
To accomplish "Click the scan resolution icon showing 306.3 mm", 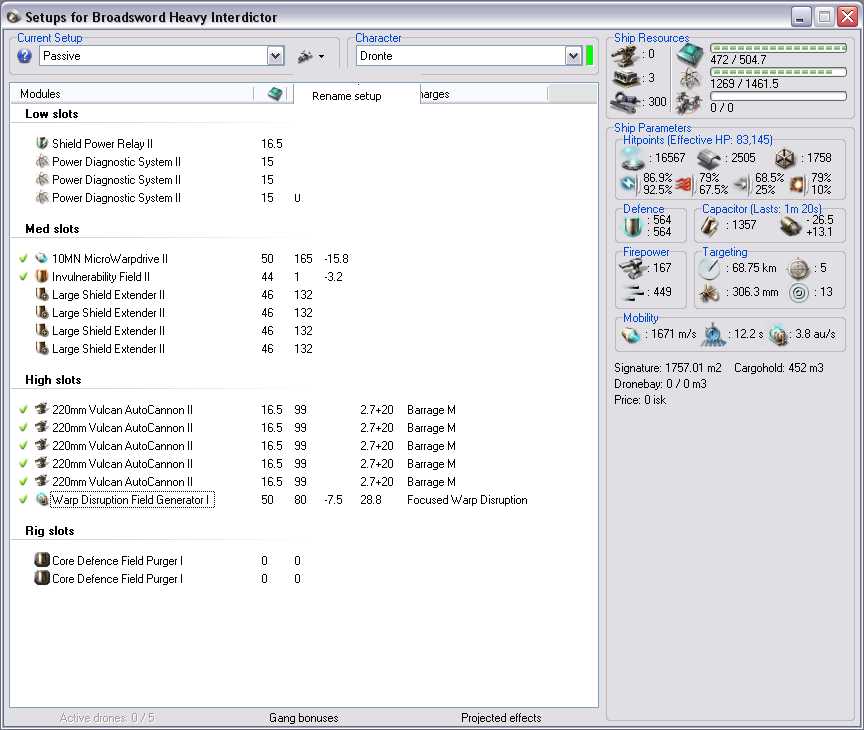I will (709, 292).
